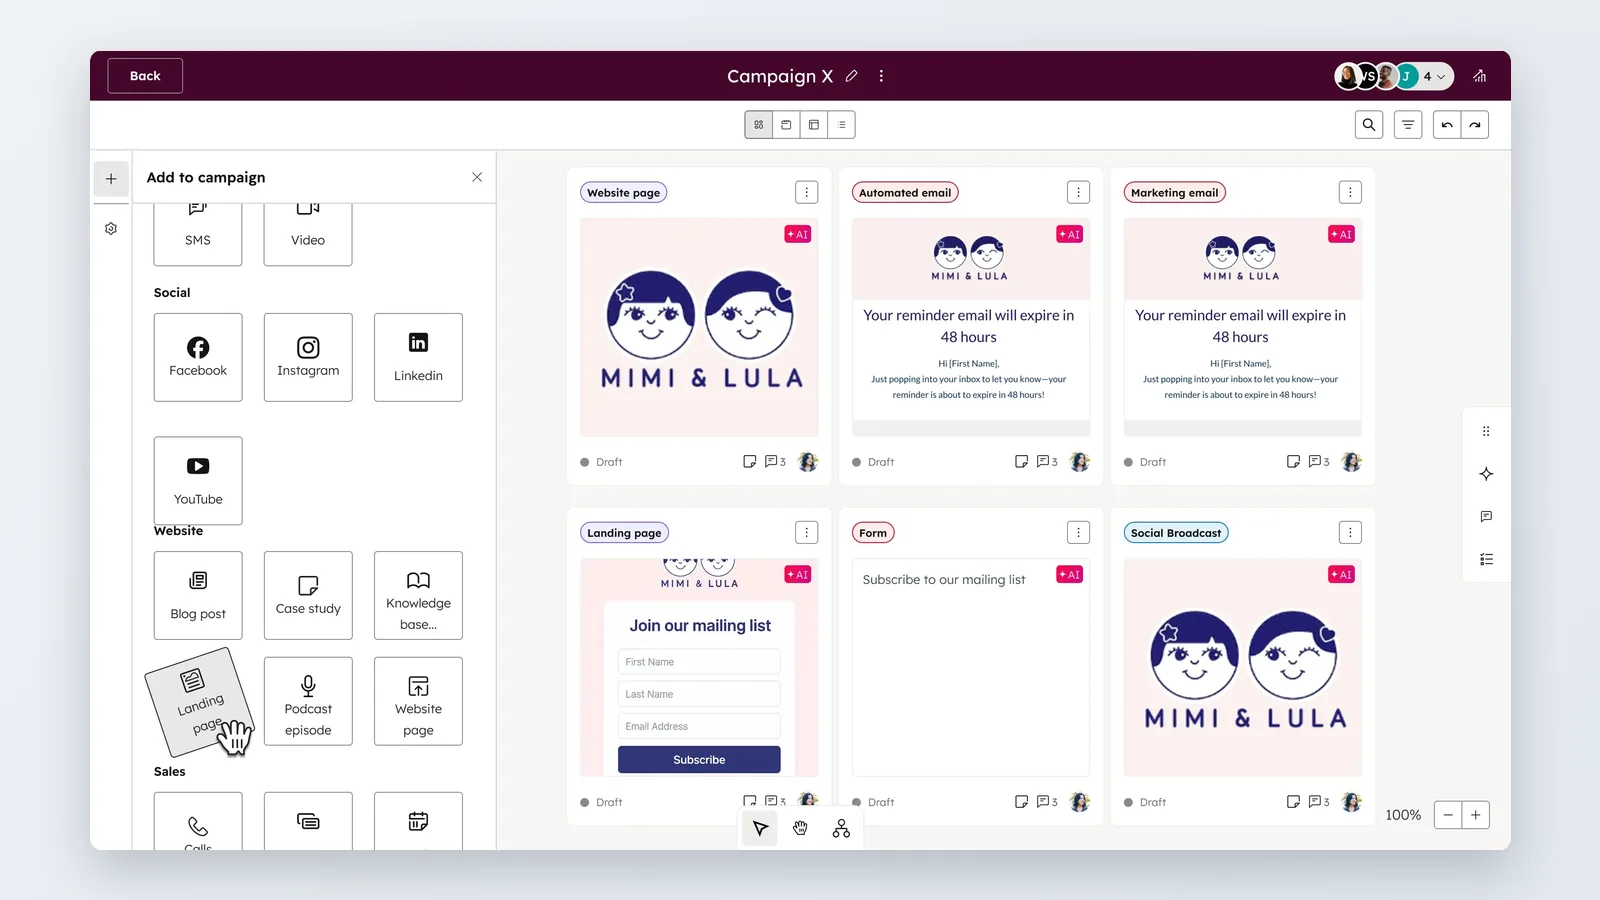This screenshot has height=900, width=1600.
Task: Open the Automated email card options menu
Action: point(1078,192)
